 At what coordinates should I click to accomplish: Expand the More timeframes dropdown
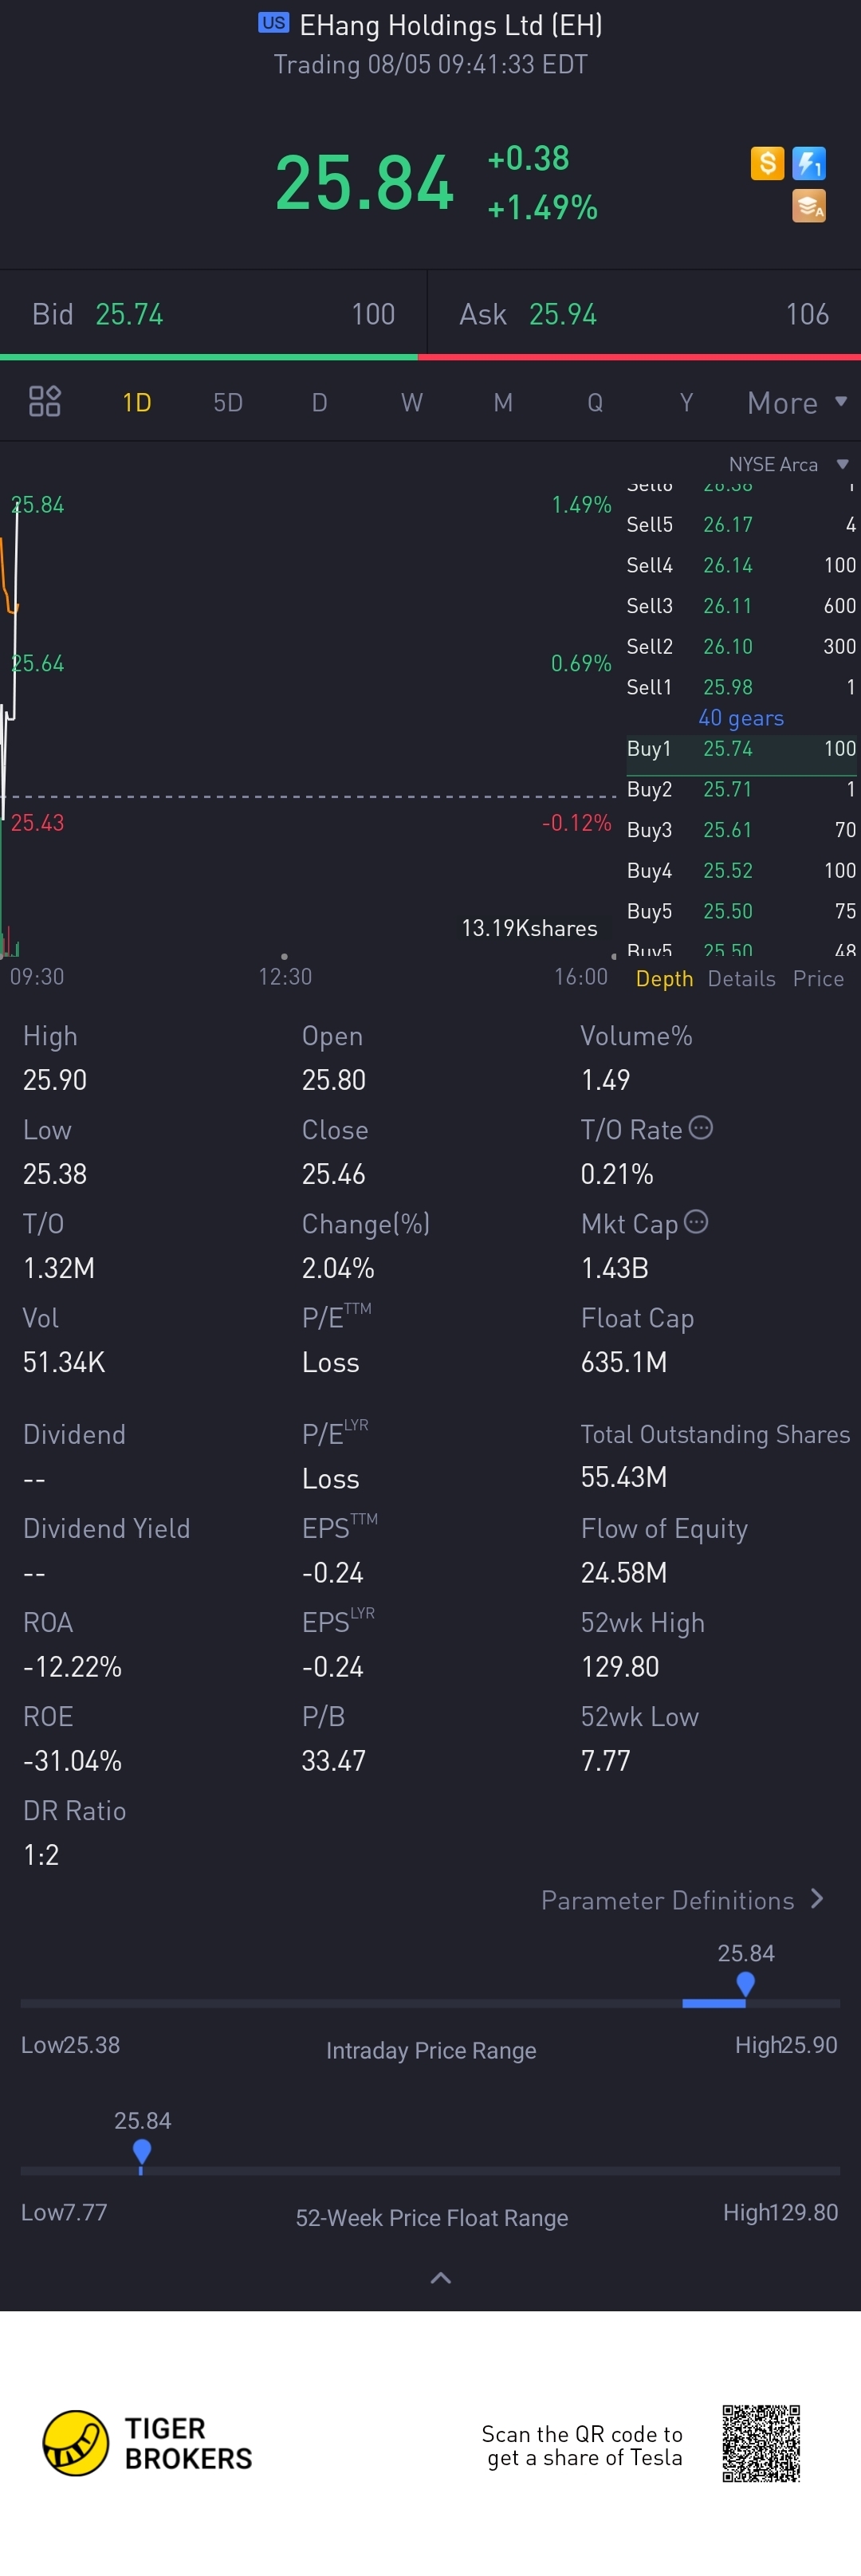click(x=797, y=402)
